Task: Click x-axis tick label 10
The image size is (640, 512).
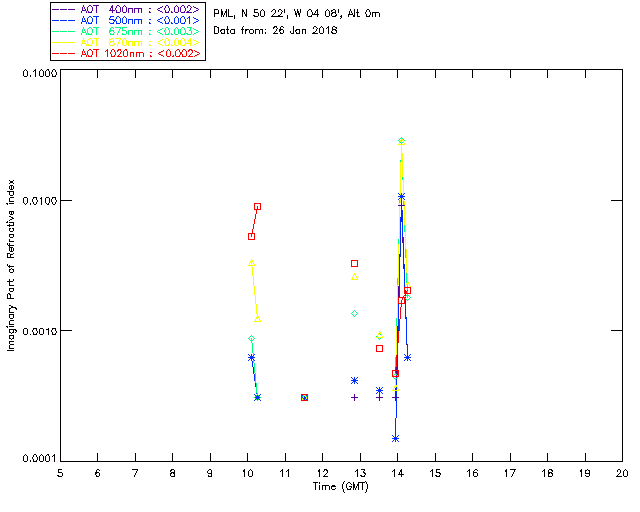Action: pos(247,473)
